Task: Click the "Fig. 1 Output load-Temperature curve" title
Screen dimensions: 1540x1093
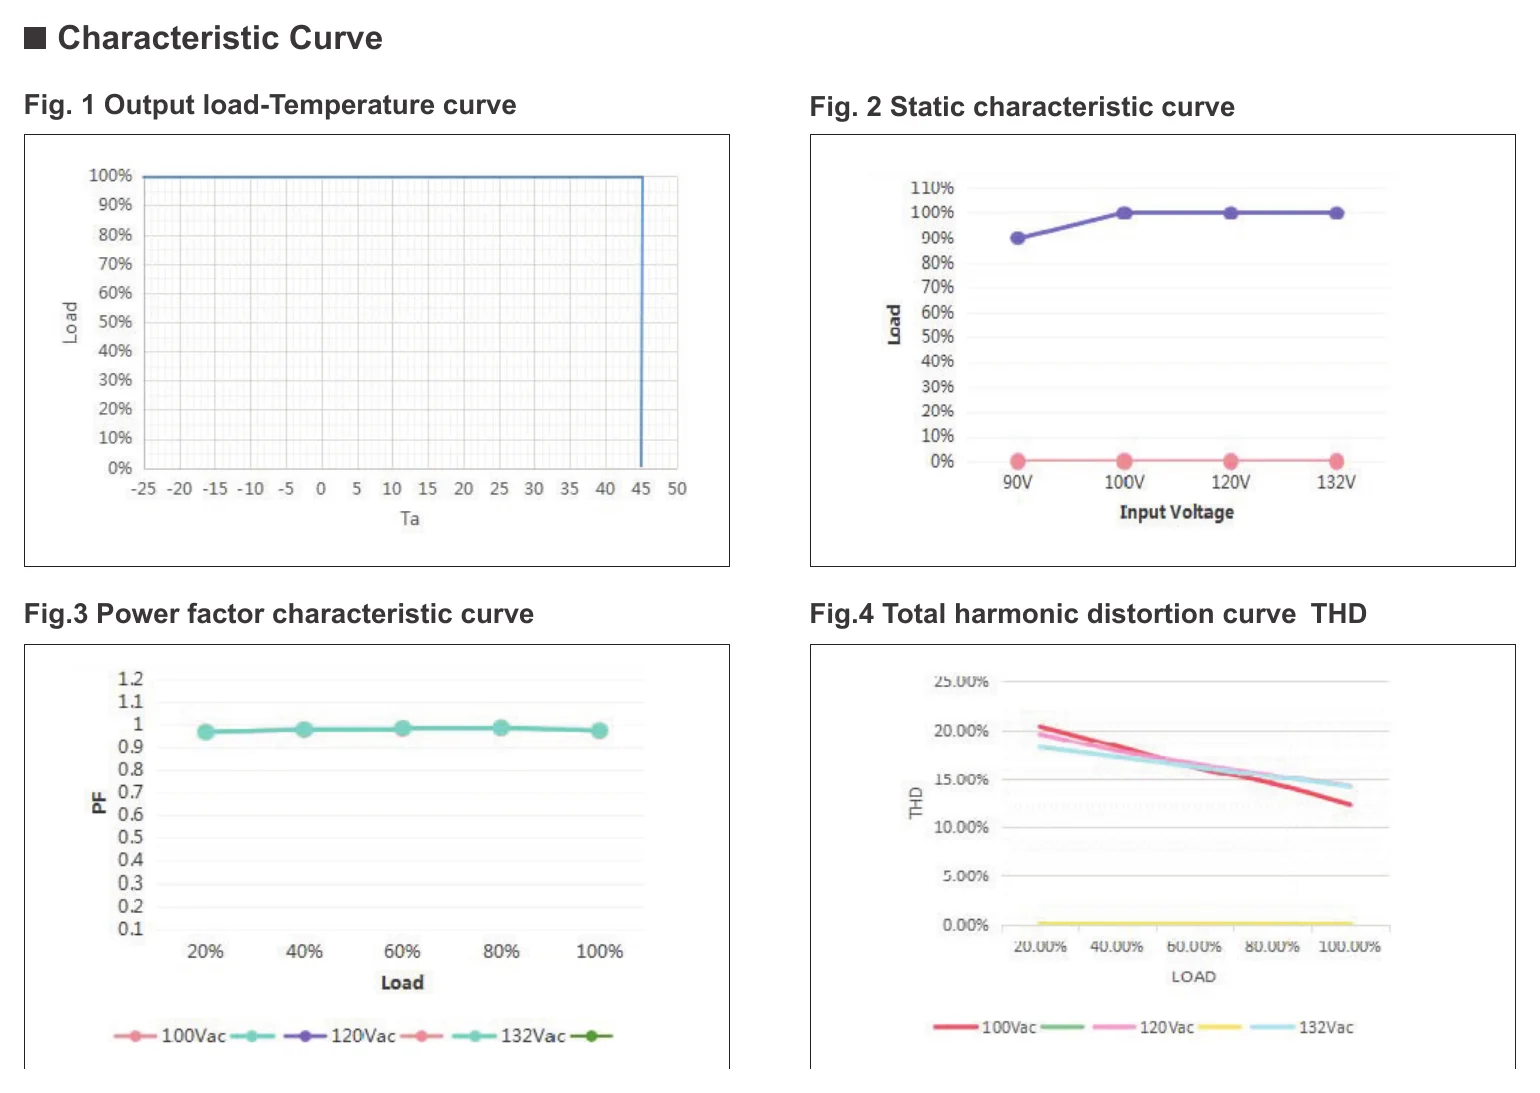Action: point(270,105)
